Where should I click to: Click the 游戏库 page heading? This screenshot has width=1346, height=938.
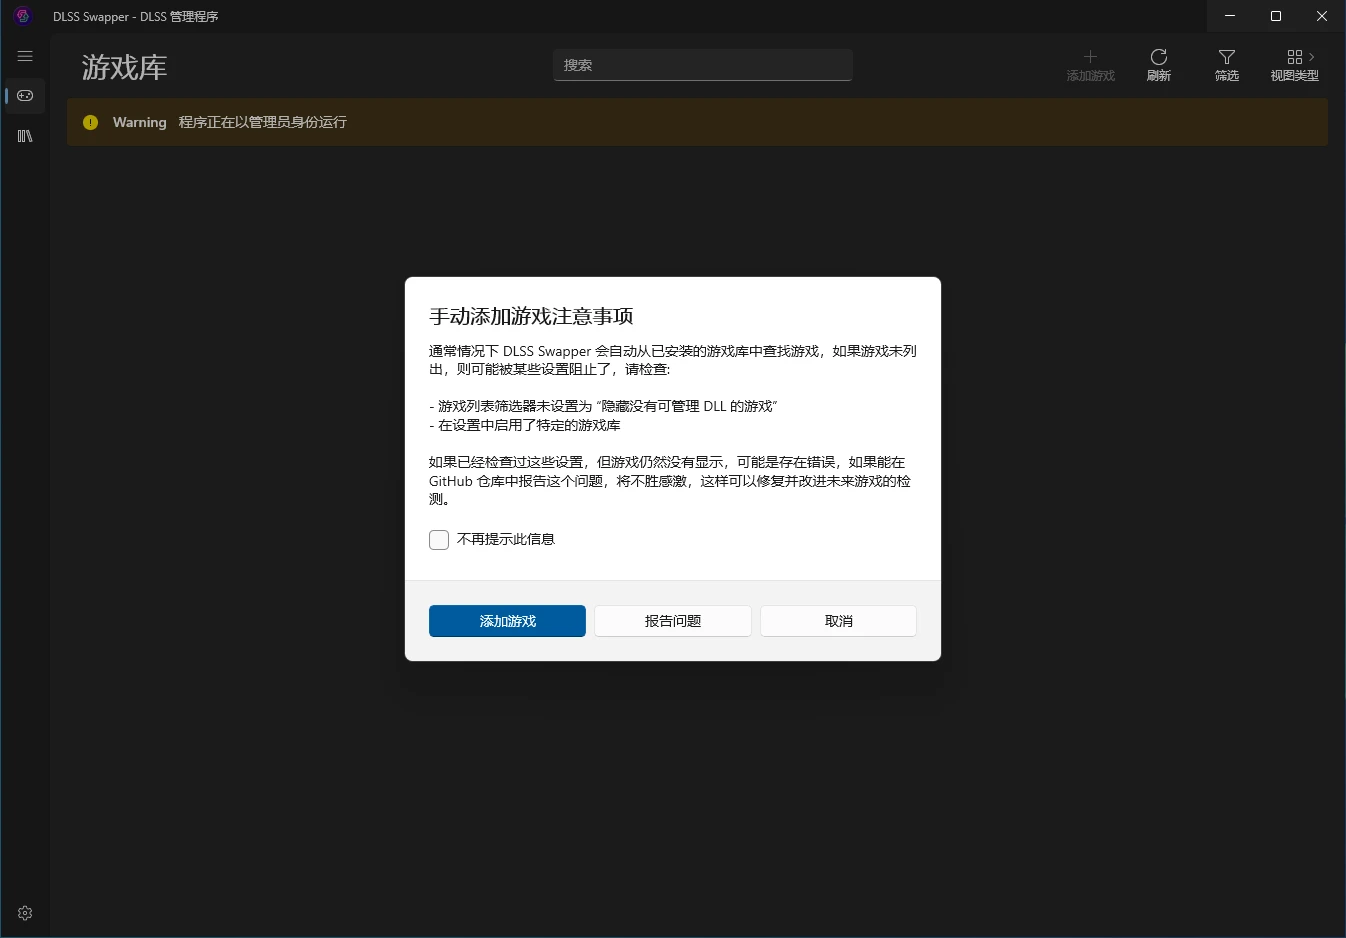(x=124, y=68)
